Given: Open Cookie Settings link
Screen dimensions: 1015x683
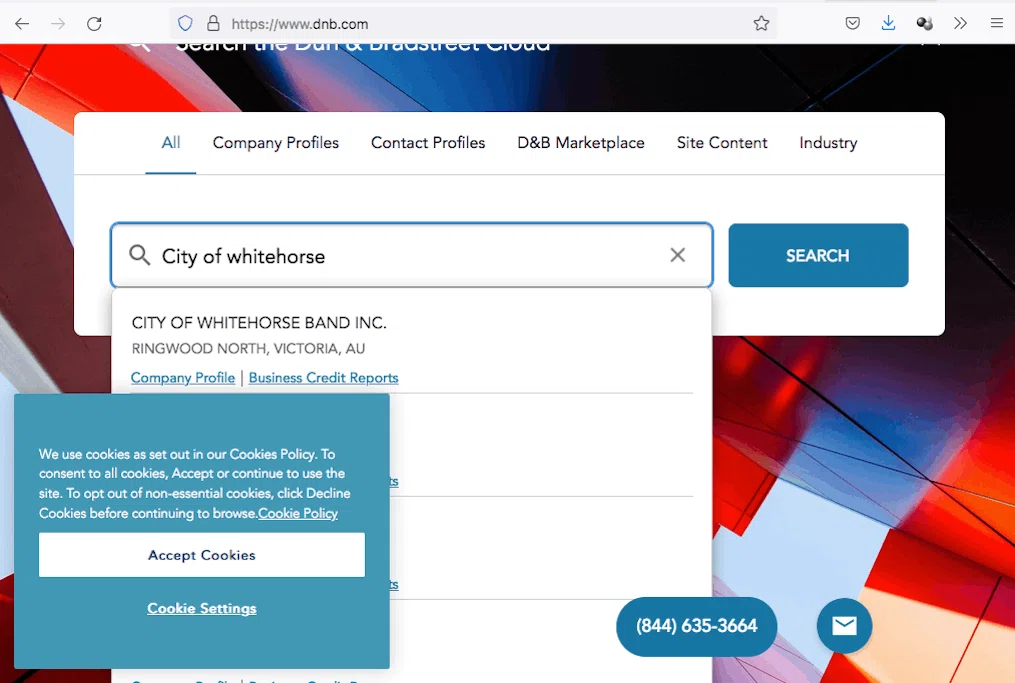Looking at the screenshot, I should coord(202,608).
